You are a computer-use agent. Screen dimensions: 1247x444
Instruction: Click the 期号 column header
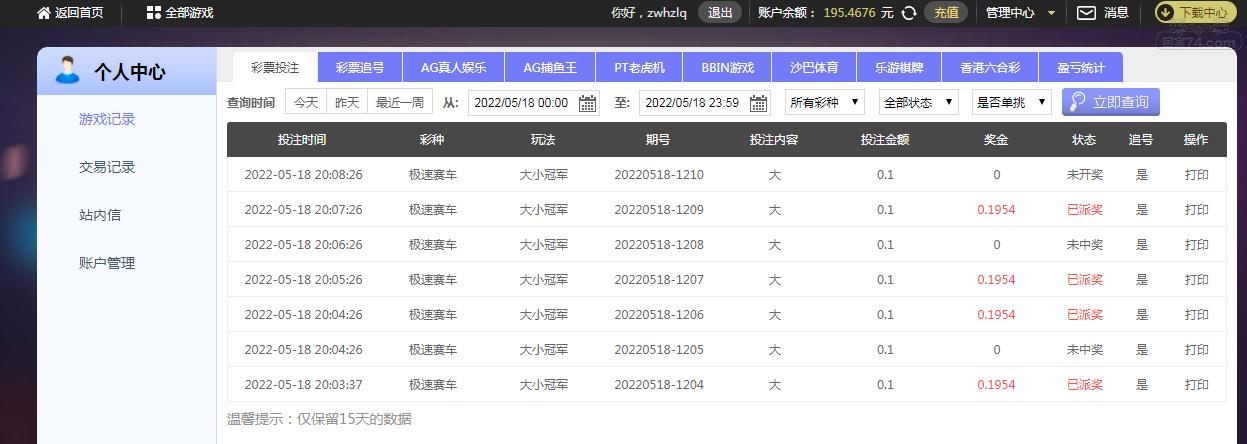658,140
